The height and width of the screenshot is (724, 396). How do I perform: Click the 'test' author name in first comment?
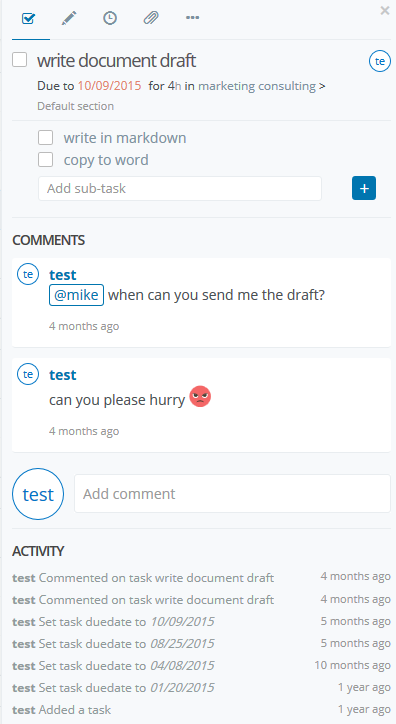click(x=63, y=275)
